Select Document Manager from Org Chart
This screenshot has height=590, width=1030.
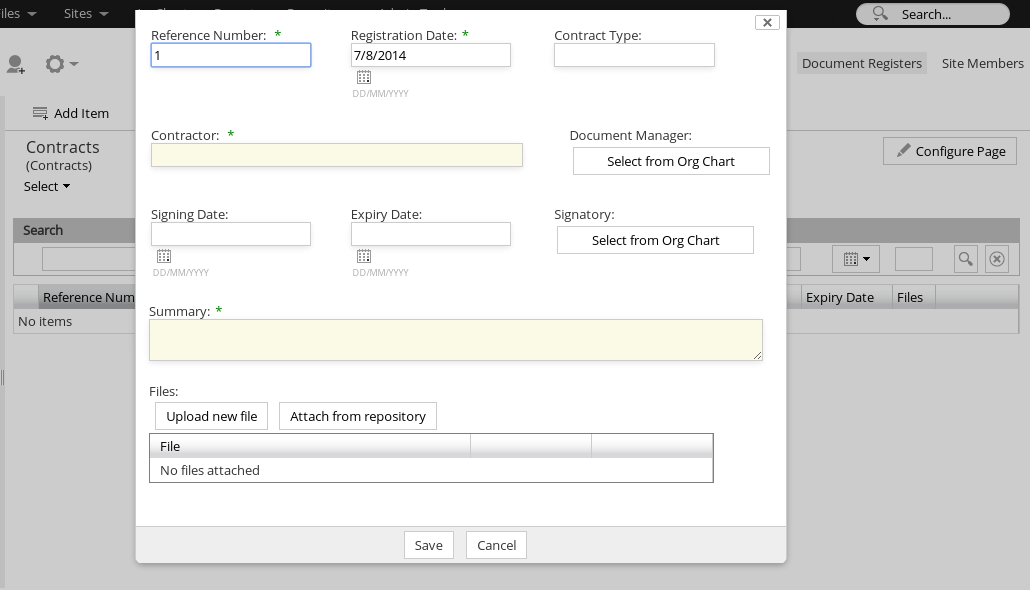(x=670, y=161)
